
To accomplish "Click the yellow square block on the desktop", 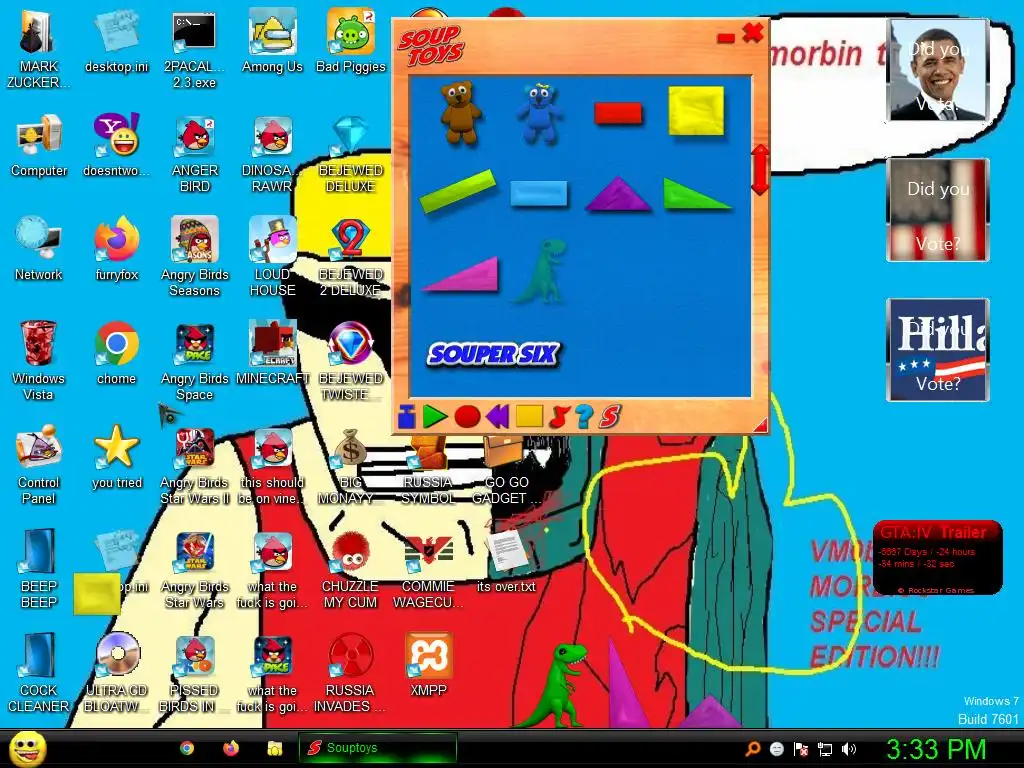I will (x=97, y=594).
